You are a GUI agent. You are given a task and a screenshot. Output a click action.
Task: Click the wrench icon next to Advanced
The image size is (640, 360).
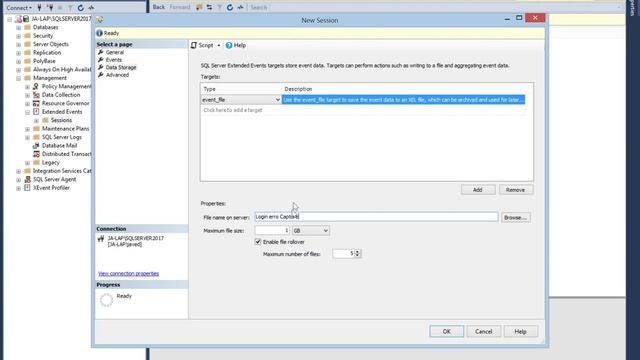tap(101, 75)
